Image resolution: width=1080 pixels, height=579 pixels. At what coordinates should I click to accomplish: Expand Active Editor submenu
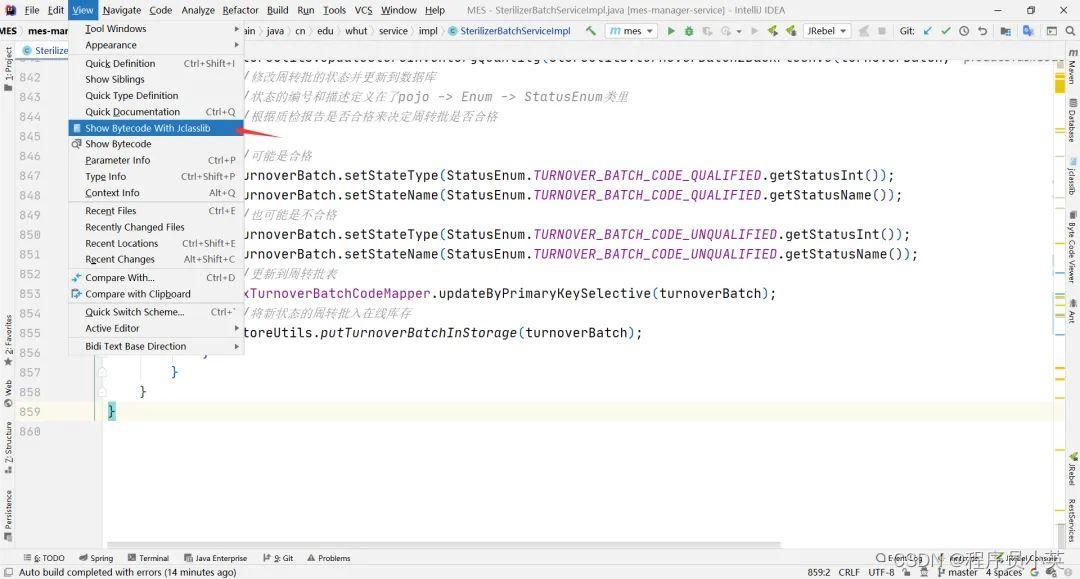[x=156, y=328]
